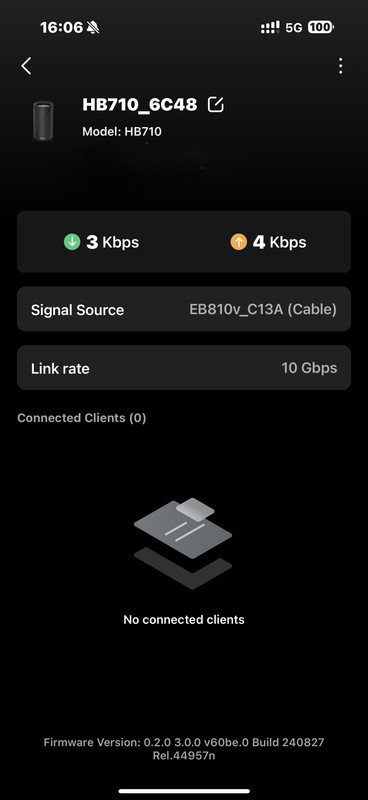Tap the battery 100 indicator
The height and width of the screenshot is (800, 368).
321,28
